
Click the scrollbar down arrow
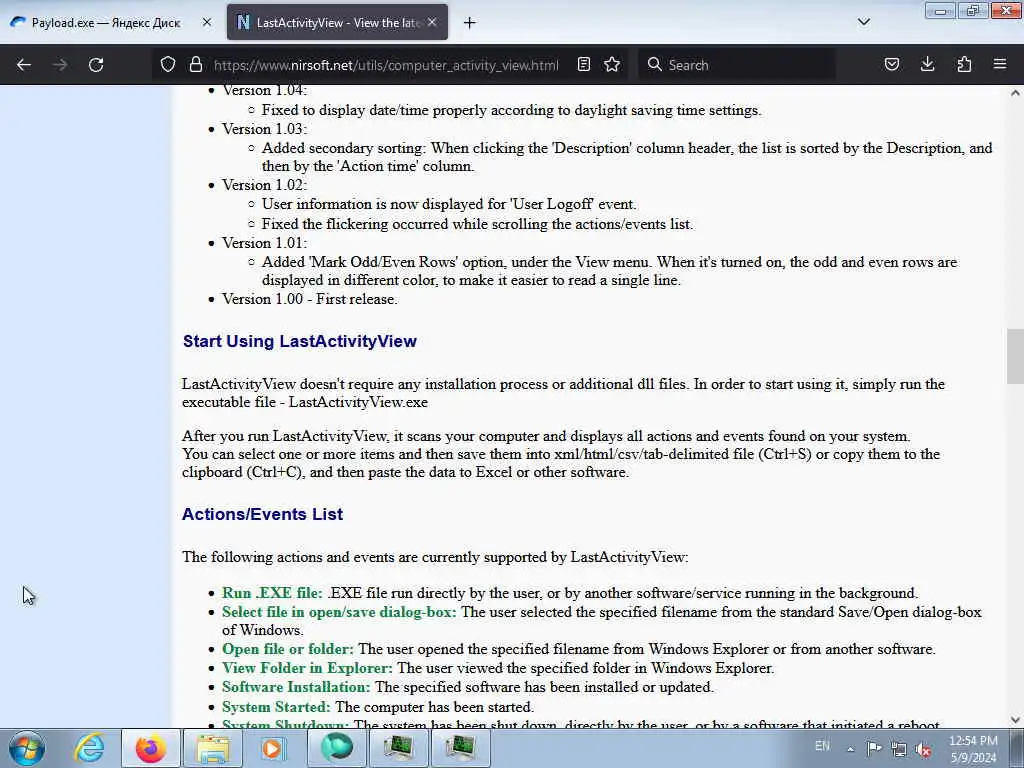pyautogui.click(x=1015, y=720)
